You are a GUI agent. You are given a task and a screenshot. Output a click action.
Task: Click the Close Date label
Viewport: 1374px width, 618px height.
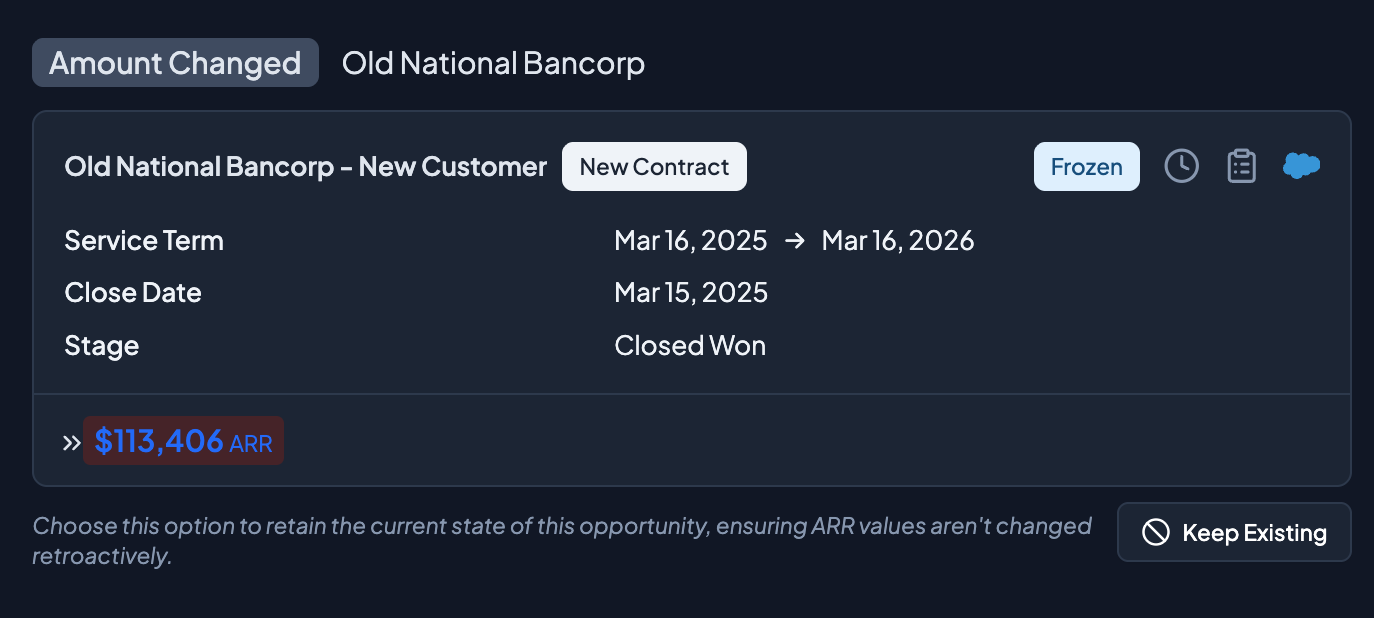tap(133, 293)
